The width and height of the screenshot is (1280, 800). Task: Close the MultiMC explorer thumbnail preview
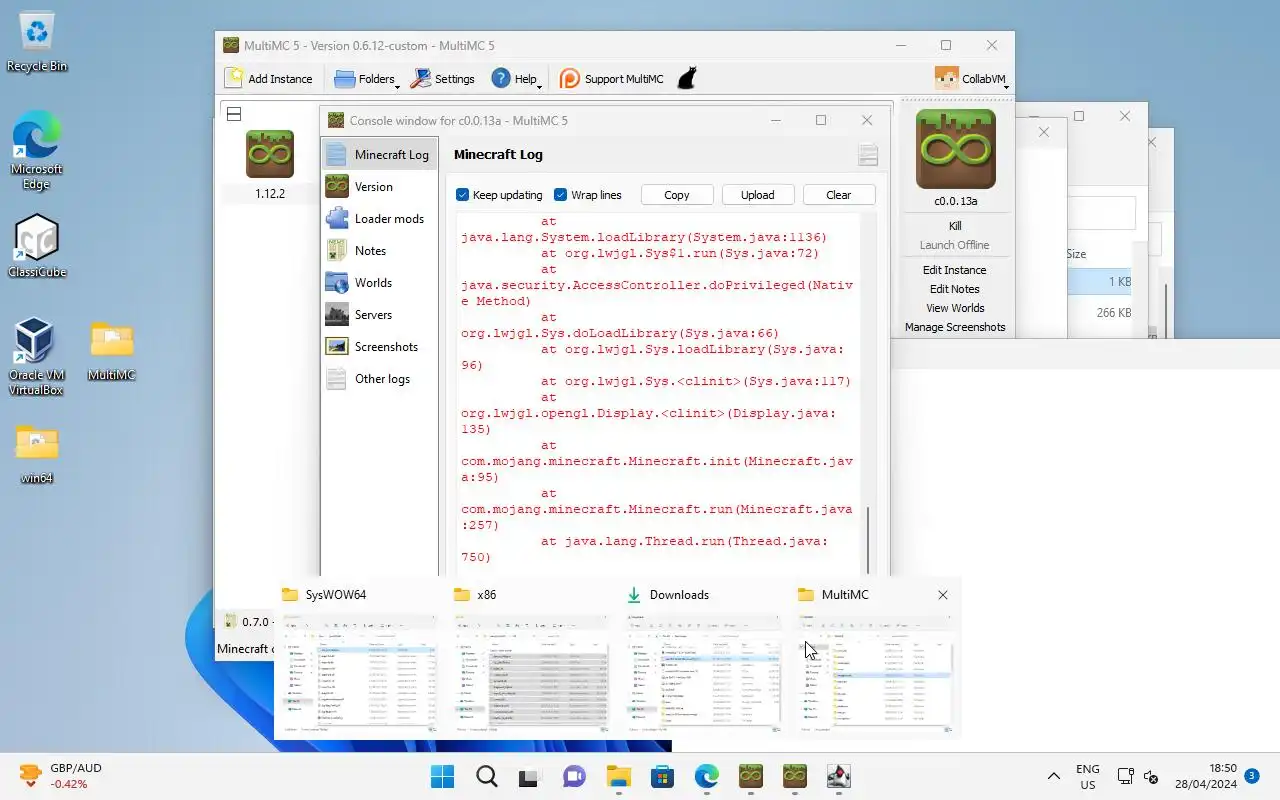(942, 595)
